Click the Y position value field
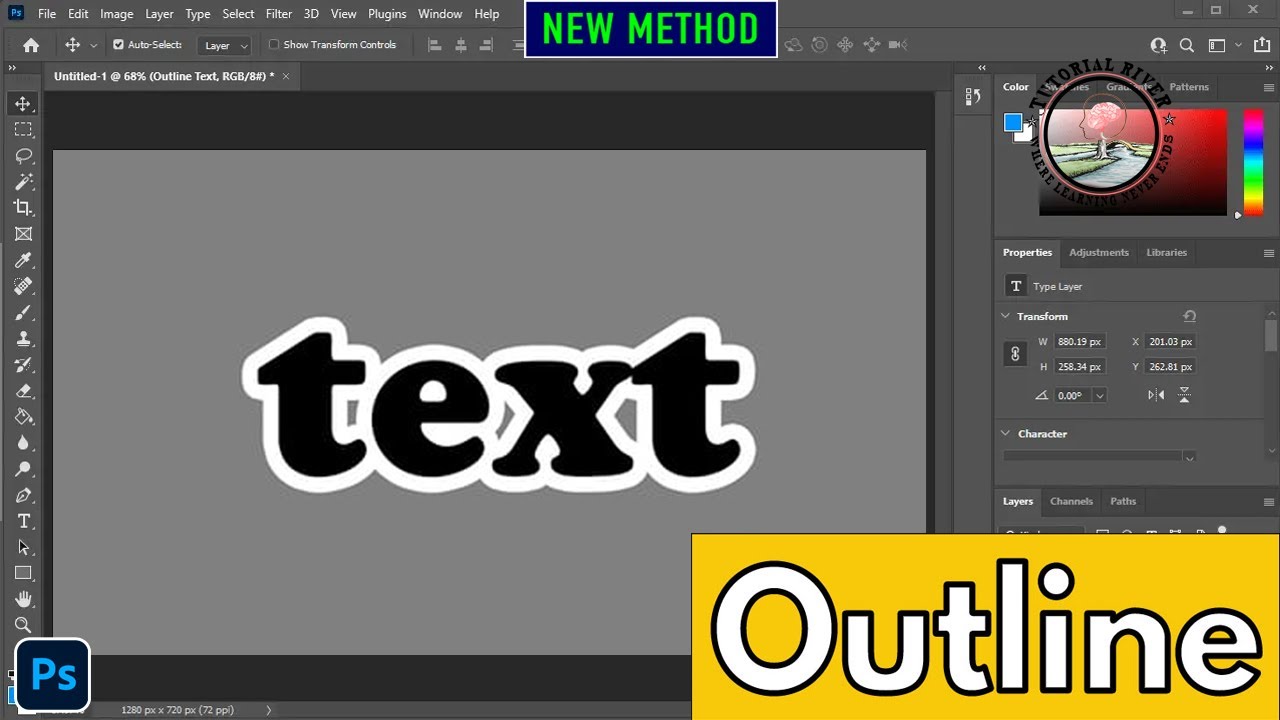The width and height of the screenshot is (1280, 720). click(x=1171, y=367)
